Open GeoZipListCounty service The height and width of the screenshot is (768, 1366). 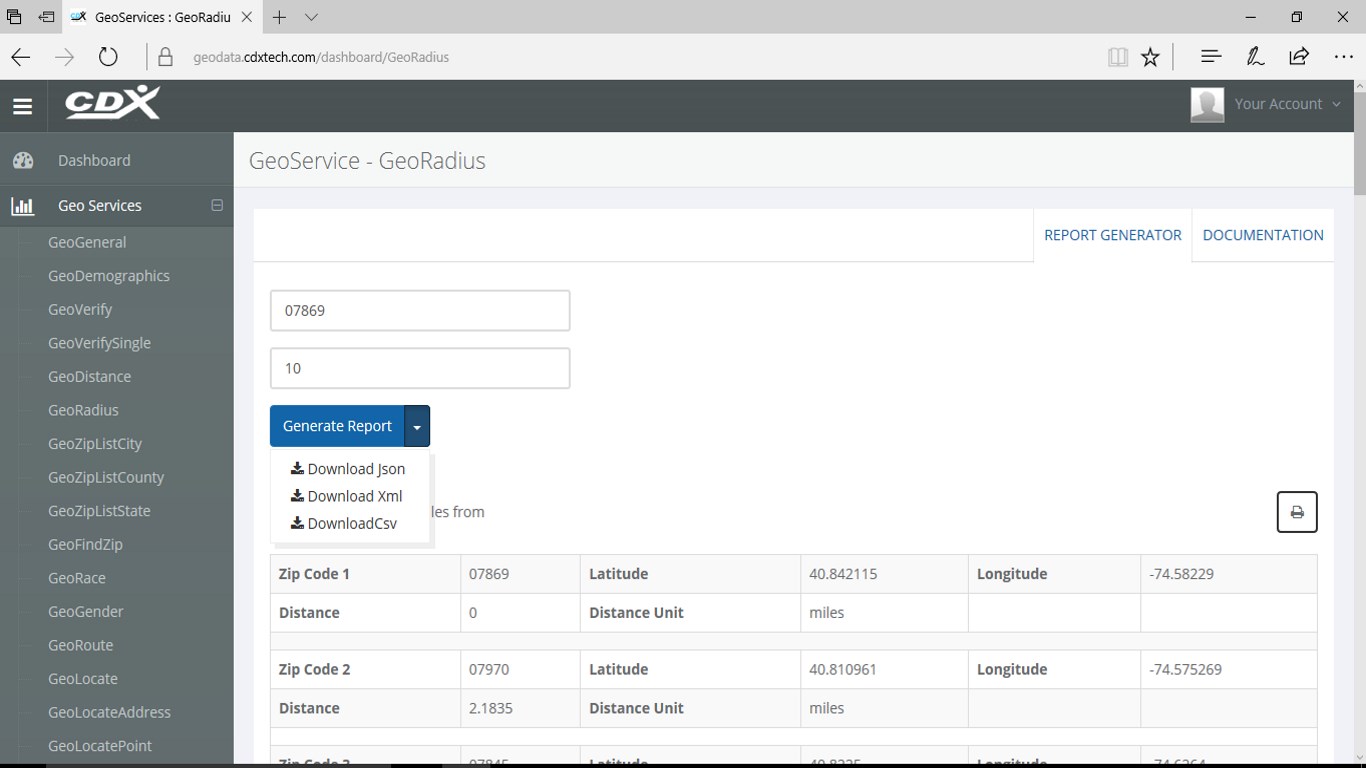(x=106, y=477)
